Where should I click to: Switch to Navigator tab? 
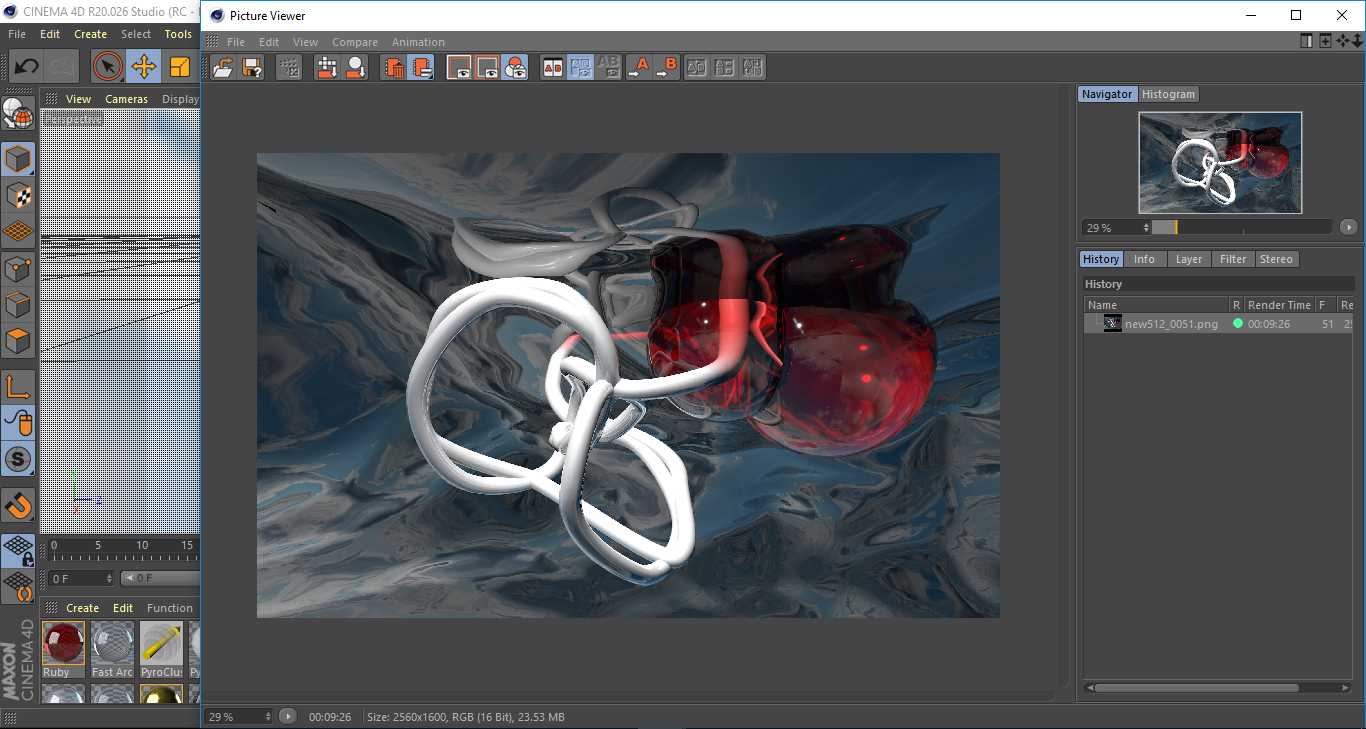(x=1107, y=94)
